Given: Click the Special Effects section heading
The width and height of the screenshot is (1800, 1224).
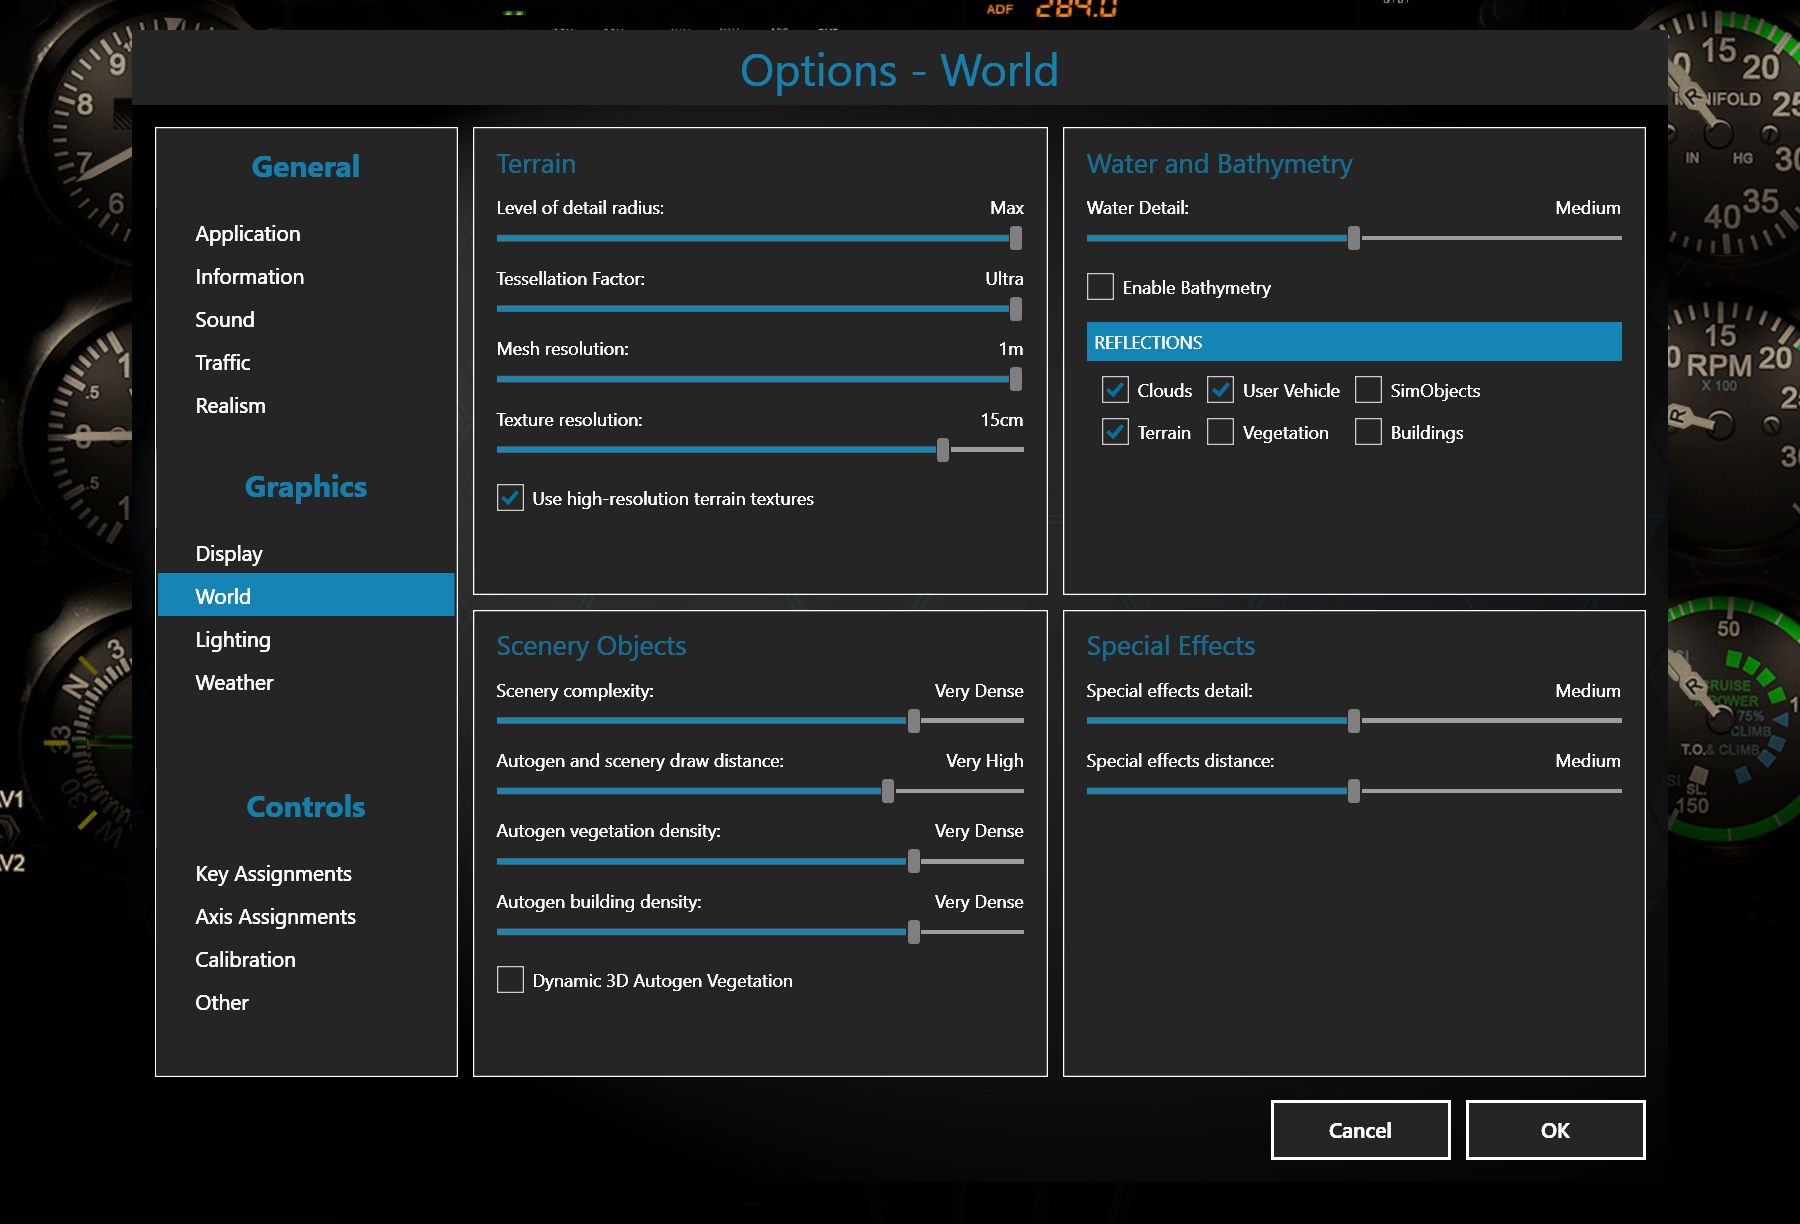Looking at the screenshot, I should 1171,646.
